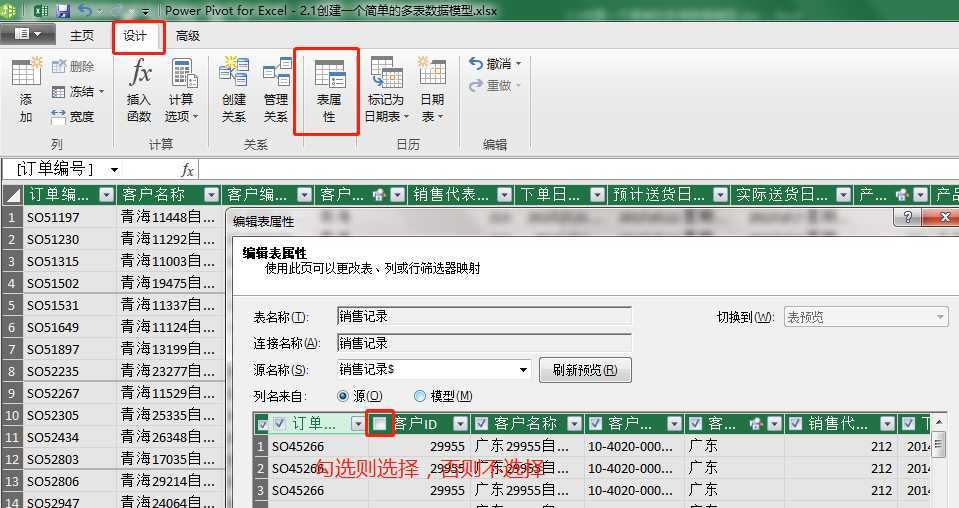Click the Save icon in the title bar
Image resolution: width=959 pixels, height=508 pixels.
click(x=63, y=10)
